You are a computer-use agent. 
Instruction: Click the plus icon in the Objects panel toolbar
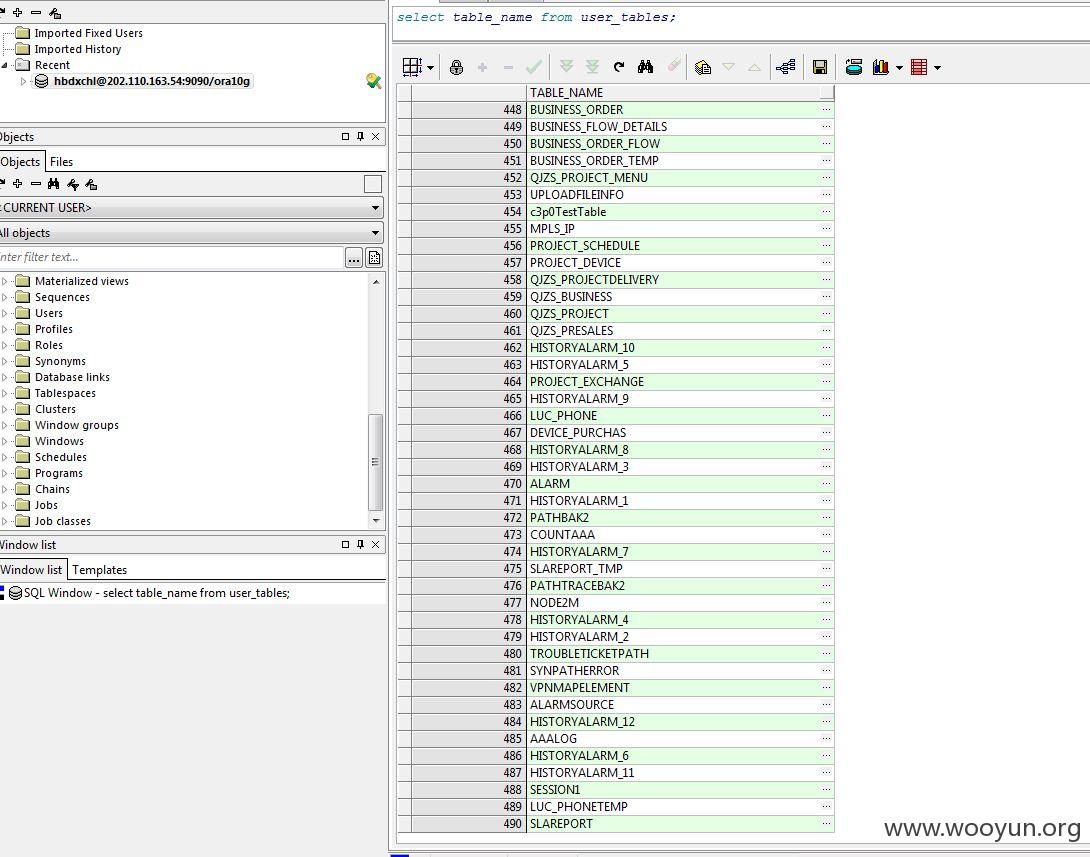(17, 183)
